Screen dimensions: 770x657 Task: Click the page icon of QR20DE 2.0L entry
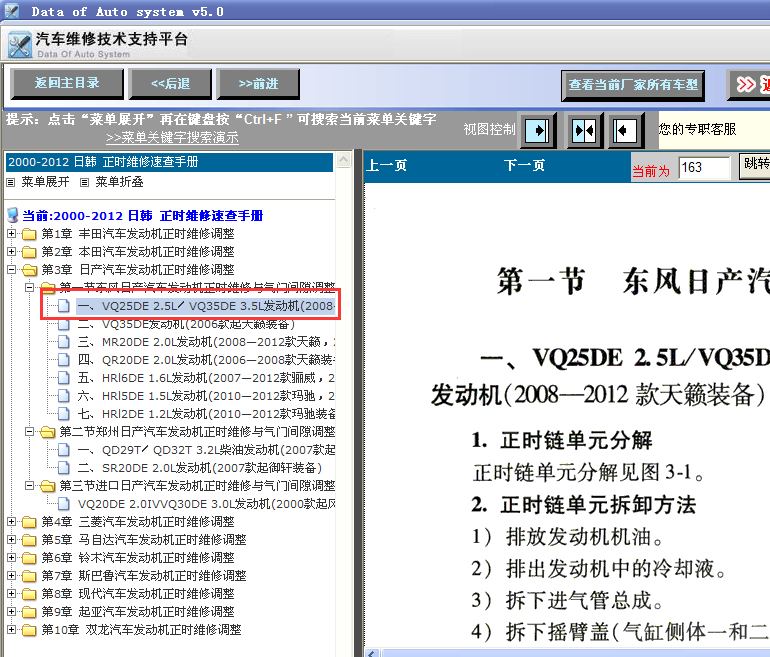click(63, 360)
